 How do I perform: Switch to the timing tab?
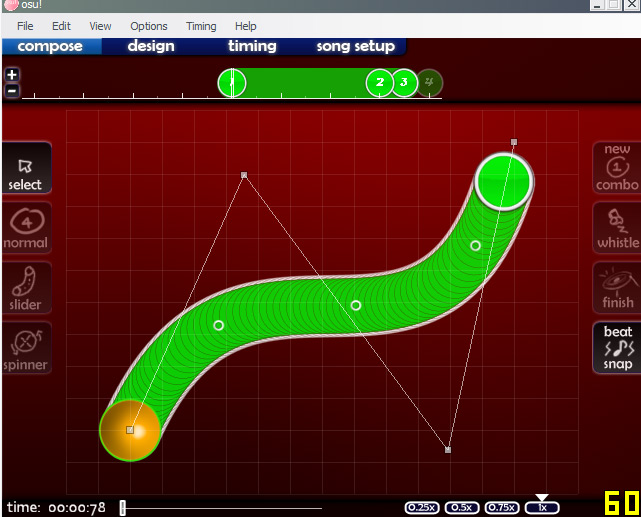coord(252,46)
